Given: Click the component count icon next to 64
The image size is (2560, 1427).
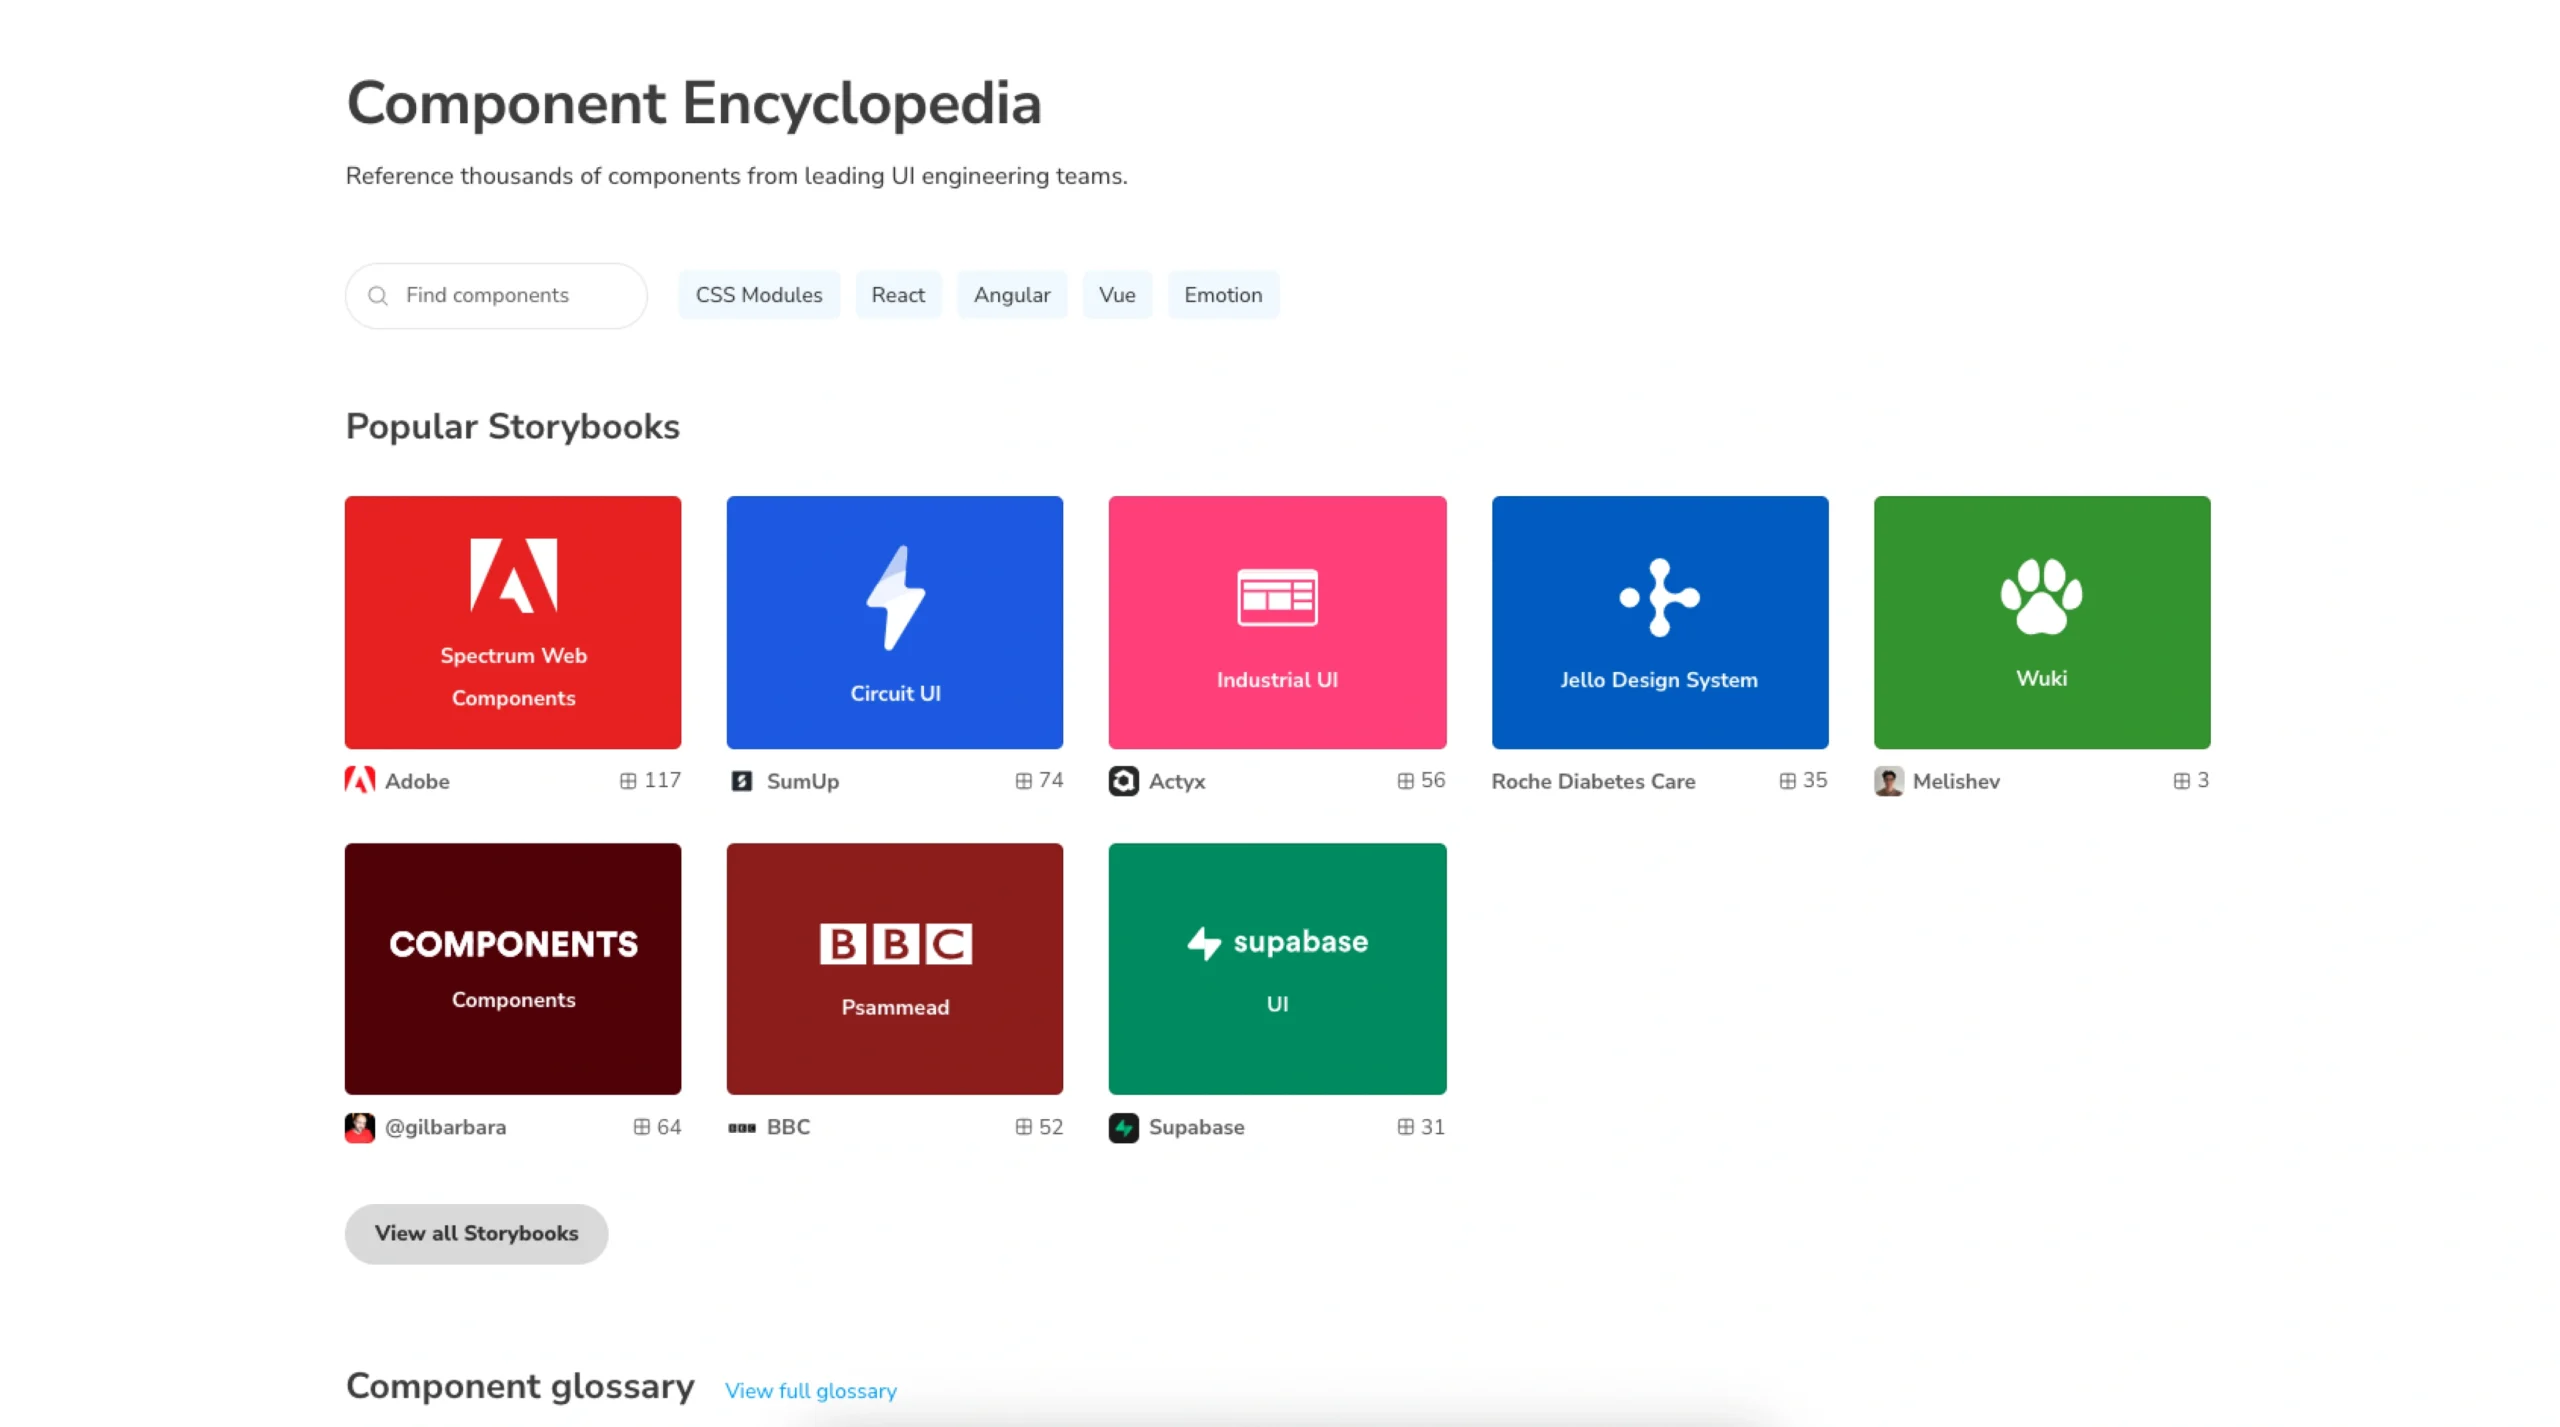Looking at the screenshot, I should coord(641,1127).
